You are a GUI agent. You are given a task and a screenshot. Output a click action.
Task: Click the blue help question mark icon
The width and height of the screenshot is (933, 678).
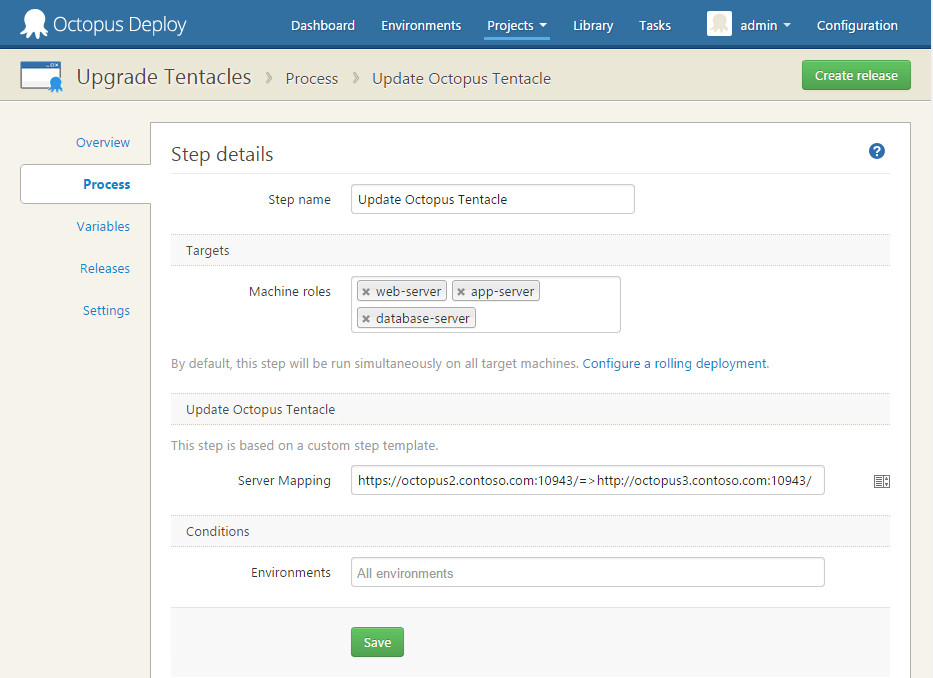point(877,151)
